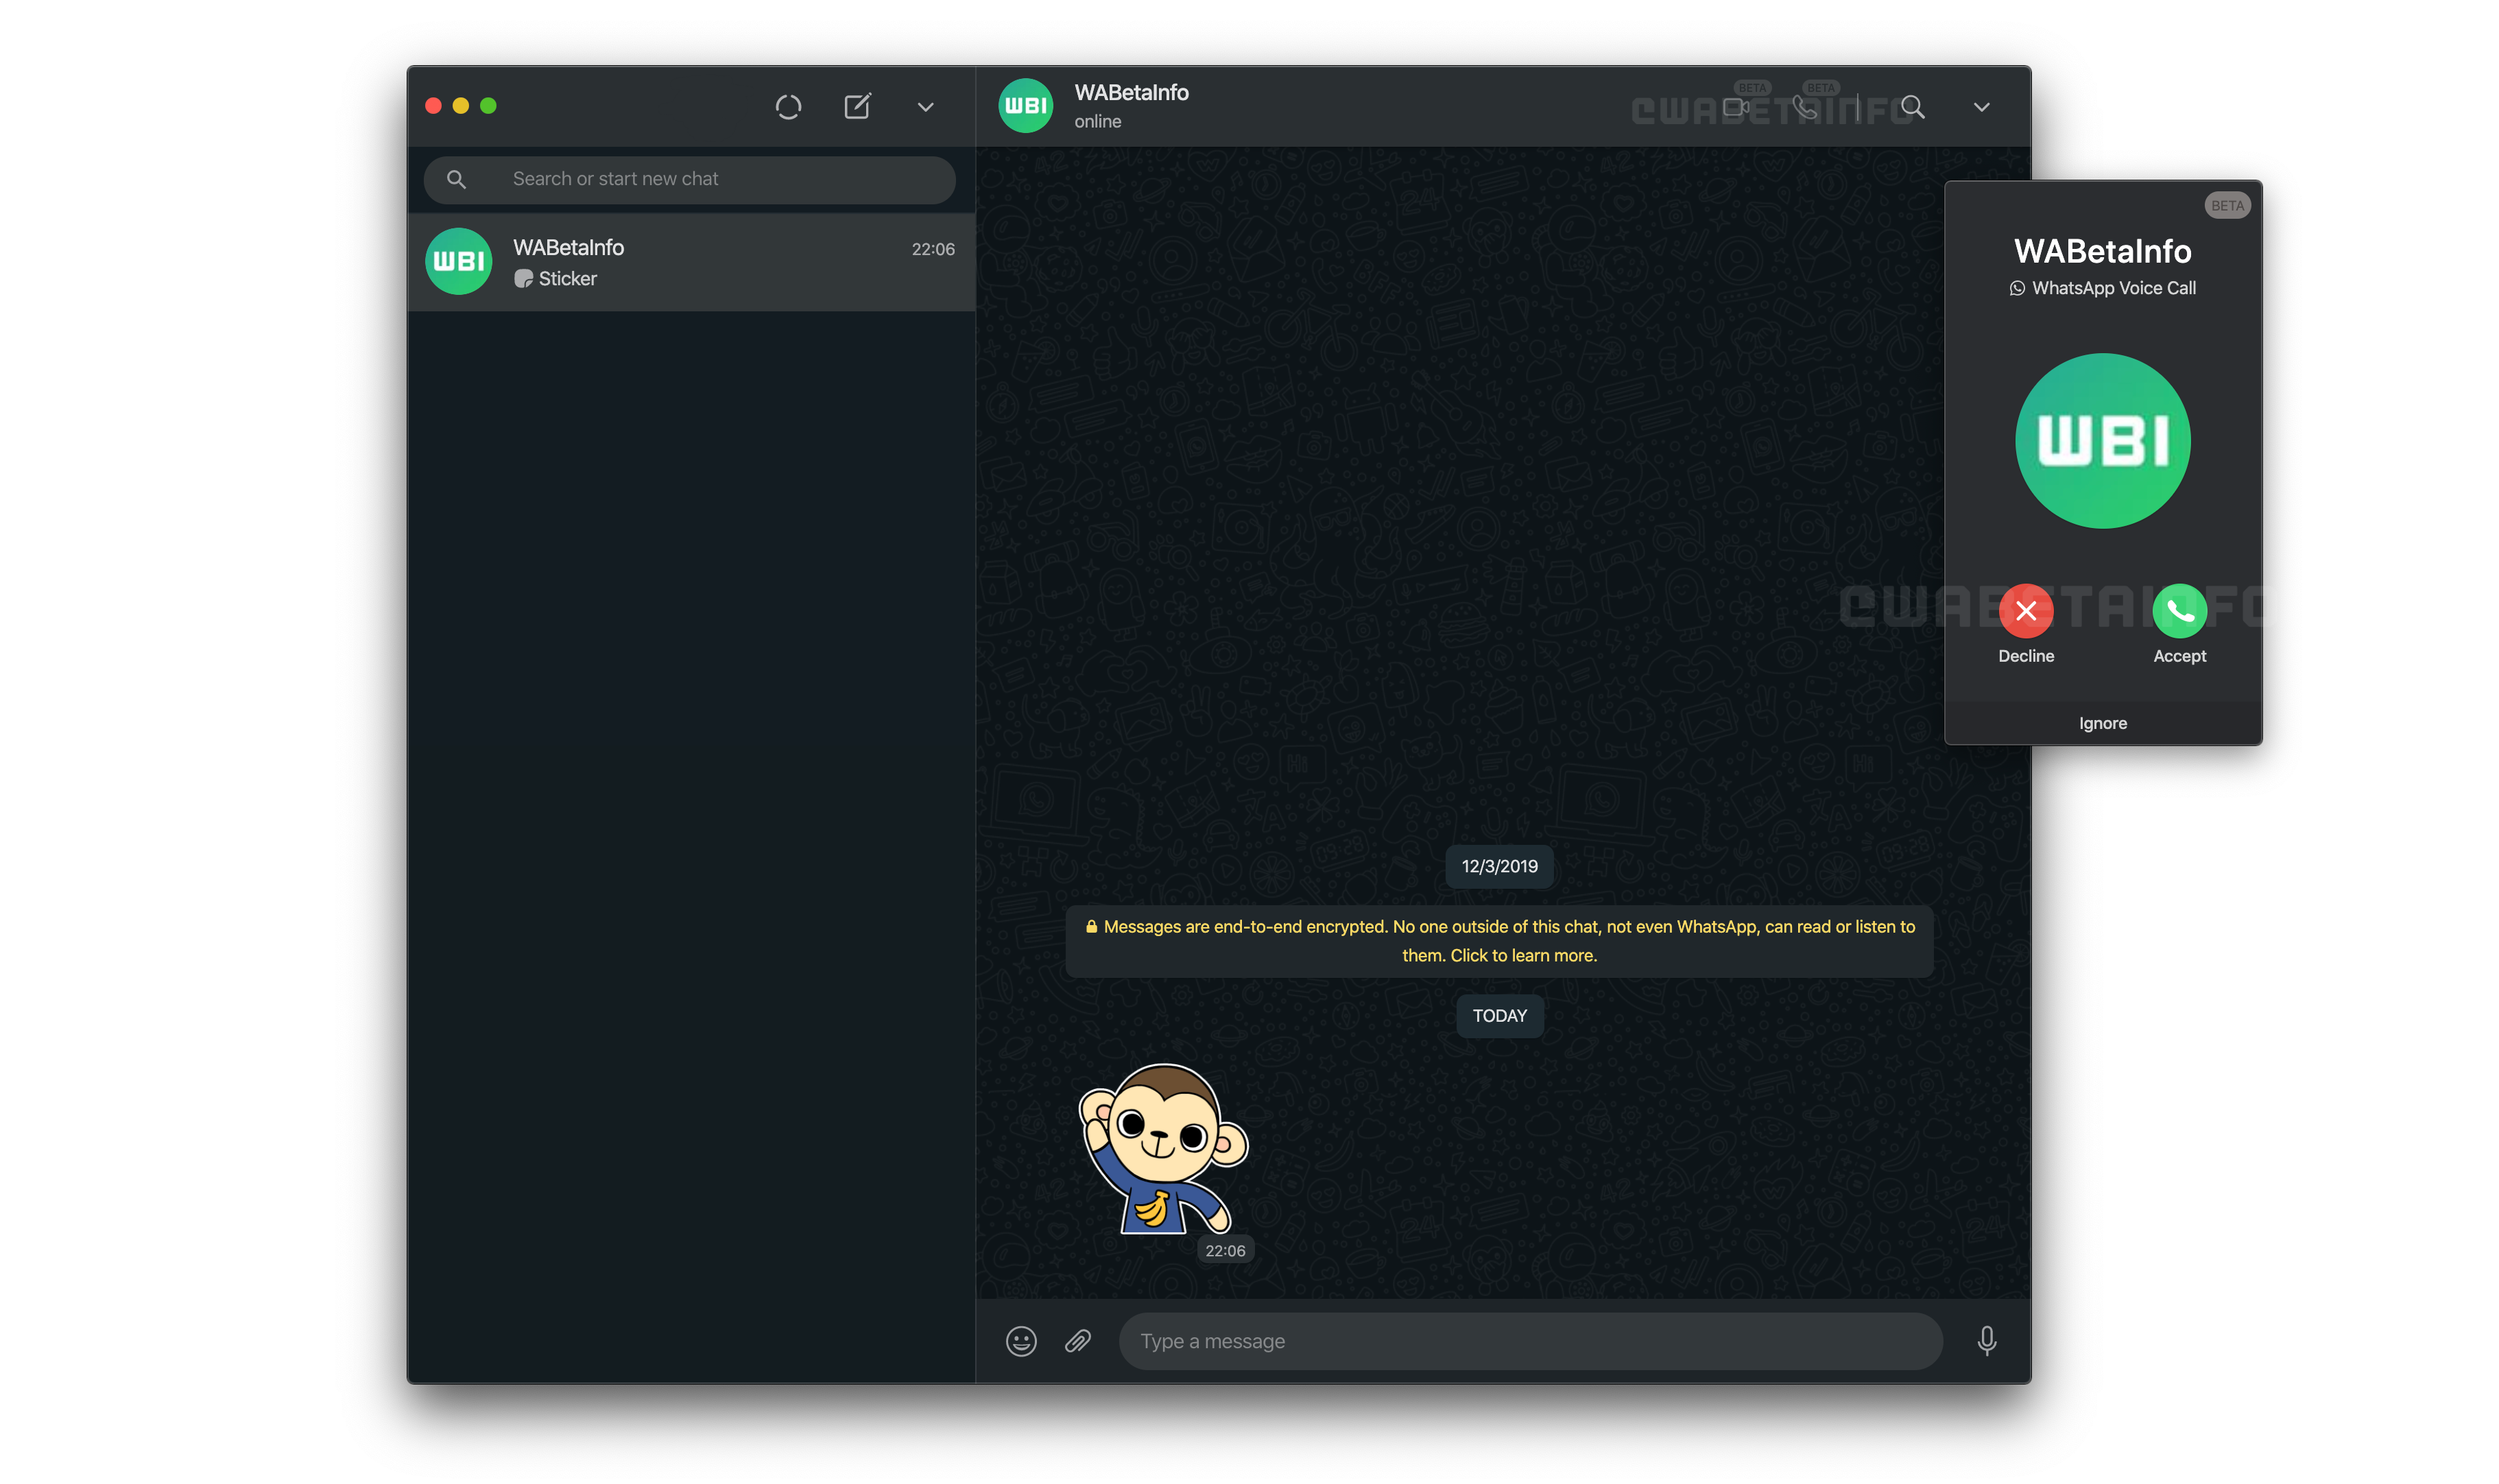
Task: Click the 22:06 time in chat list
Action: click(x=933, y=249)
